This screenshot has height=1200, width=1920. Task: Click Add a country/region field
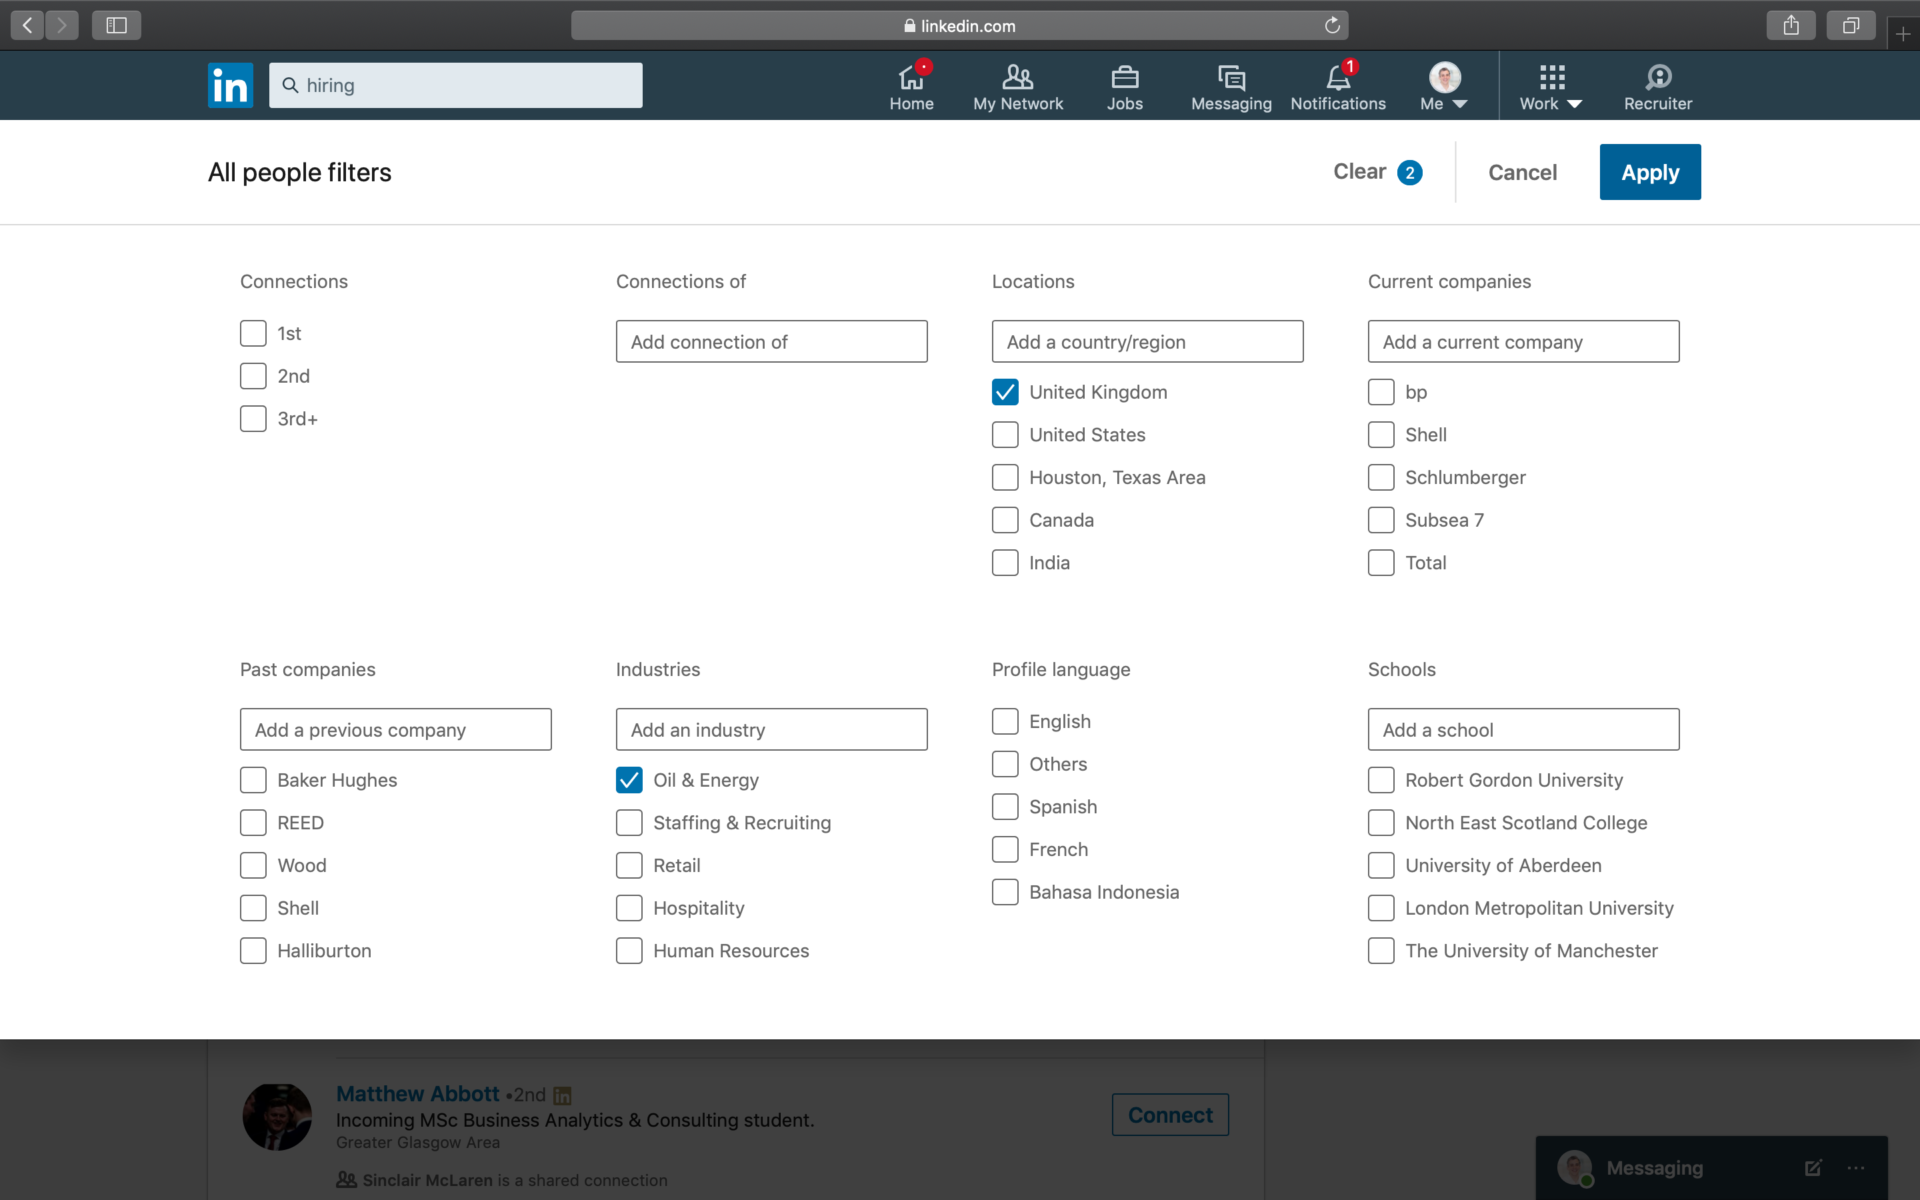1147,342
